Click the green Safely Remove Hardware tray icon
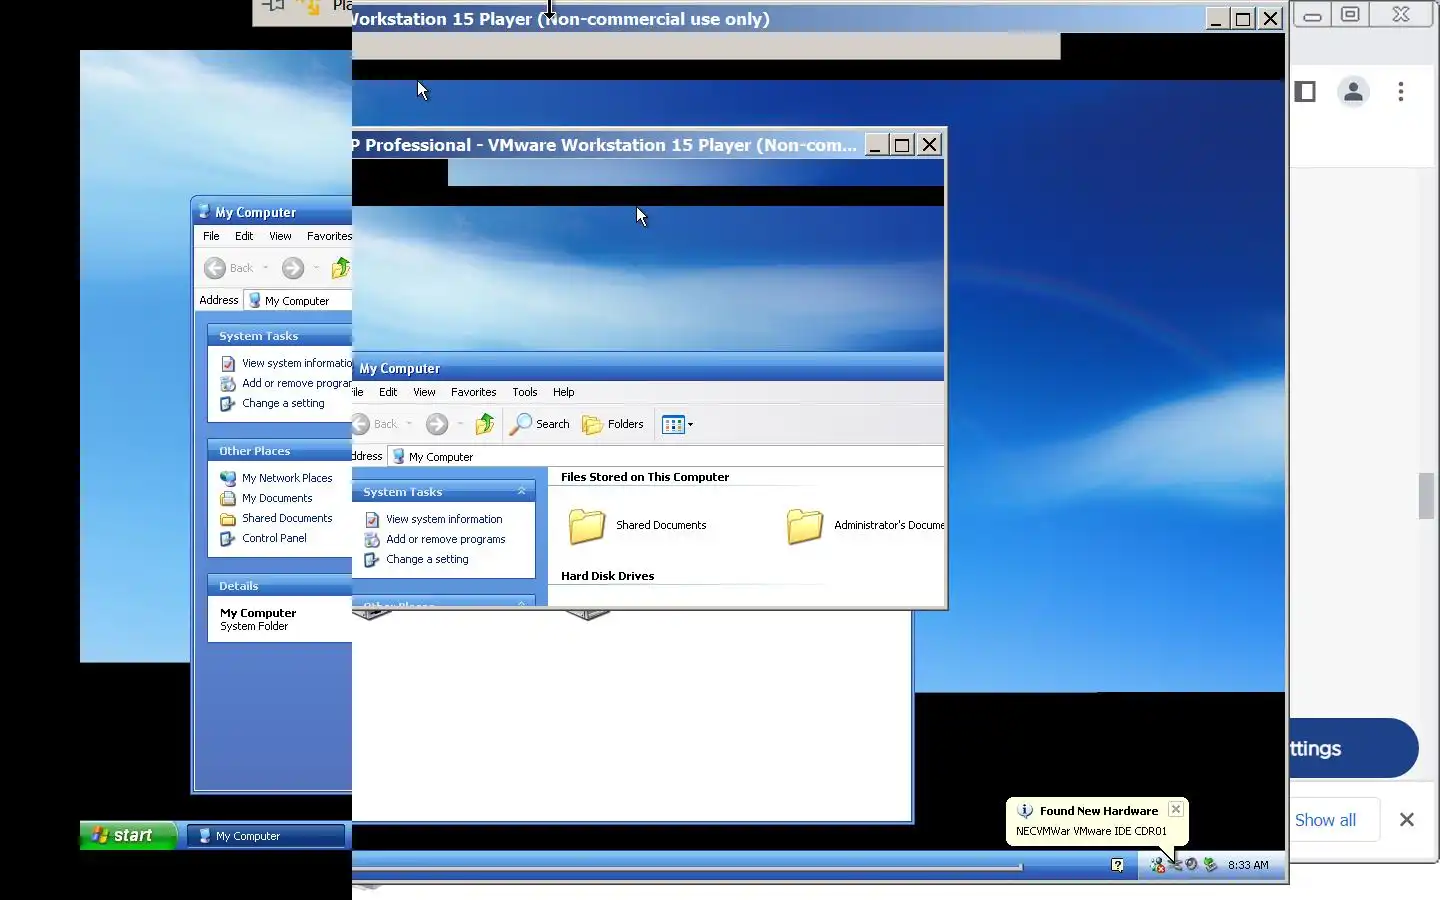The width and height of the screenshot is (1440, 900). click(x=1210, y=865)
